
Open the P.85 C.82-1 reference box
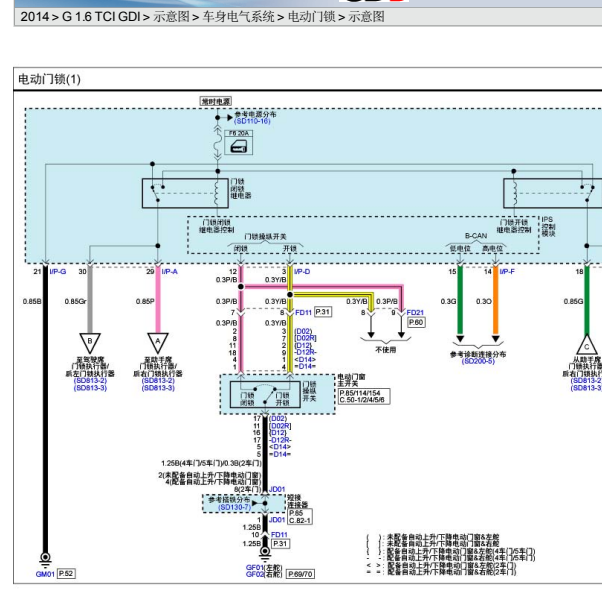pyautogui.click(x=300, y=517)
